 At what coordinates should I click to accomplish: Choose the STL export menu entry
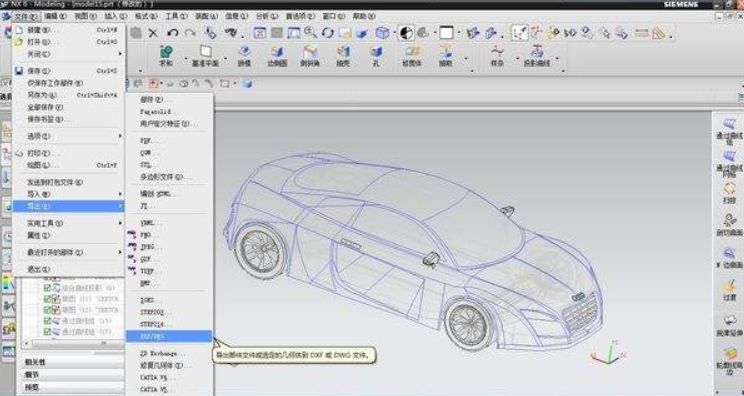coord(146,165)
